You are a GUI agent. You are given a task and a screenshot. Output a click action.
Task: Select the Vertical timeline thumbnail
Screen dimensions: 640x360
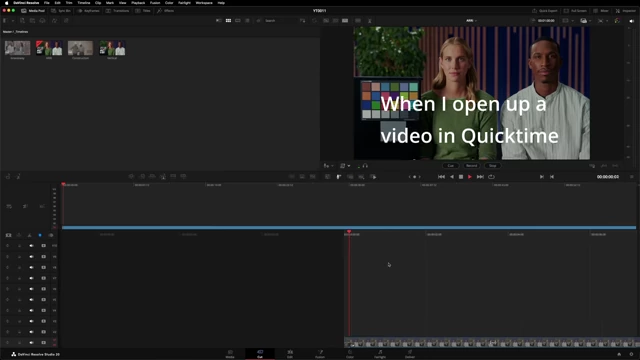(112, 48)
